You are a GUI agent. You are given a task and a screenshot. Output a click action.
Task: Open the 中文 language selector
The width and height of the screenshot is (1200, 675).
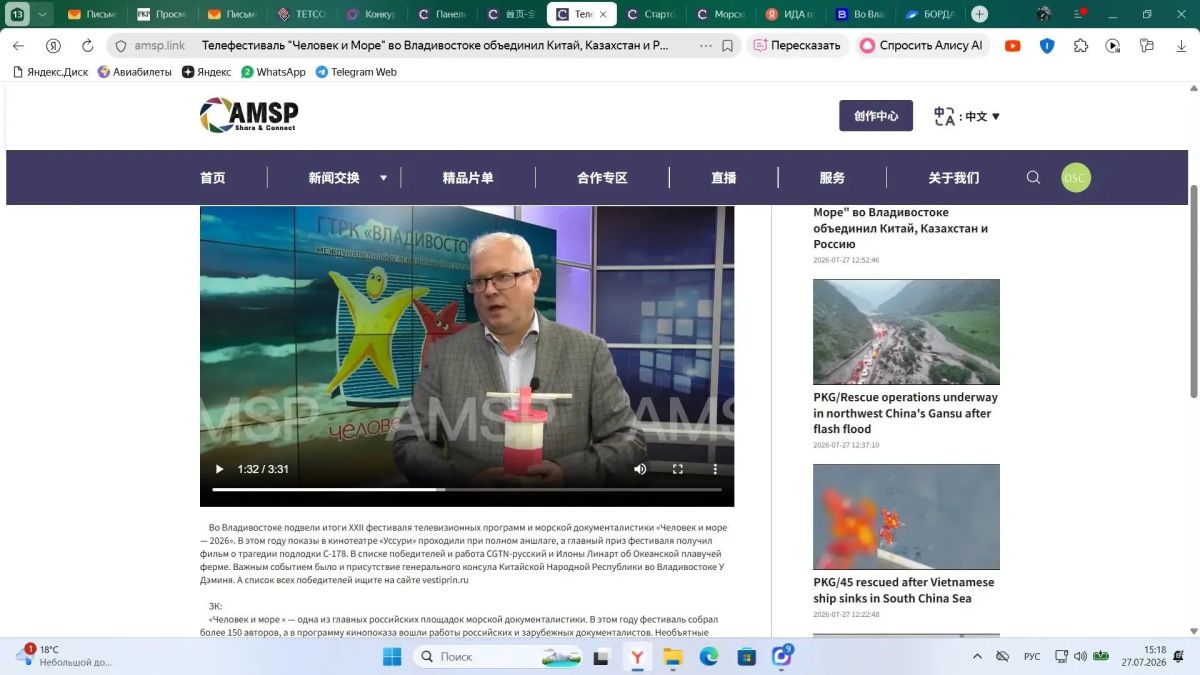click(x=967, y=116)
